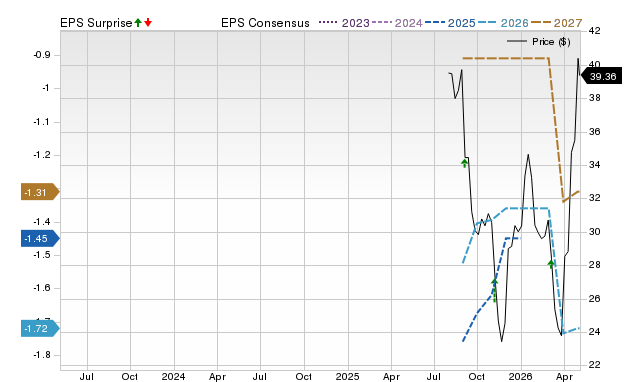The height and width of the screenshot is (382, 640).
Task: Click the -1.2 EPS axis label
Action: [x=42, y=155]
